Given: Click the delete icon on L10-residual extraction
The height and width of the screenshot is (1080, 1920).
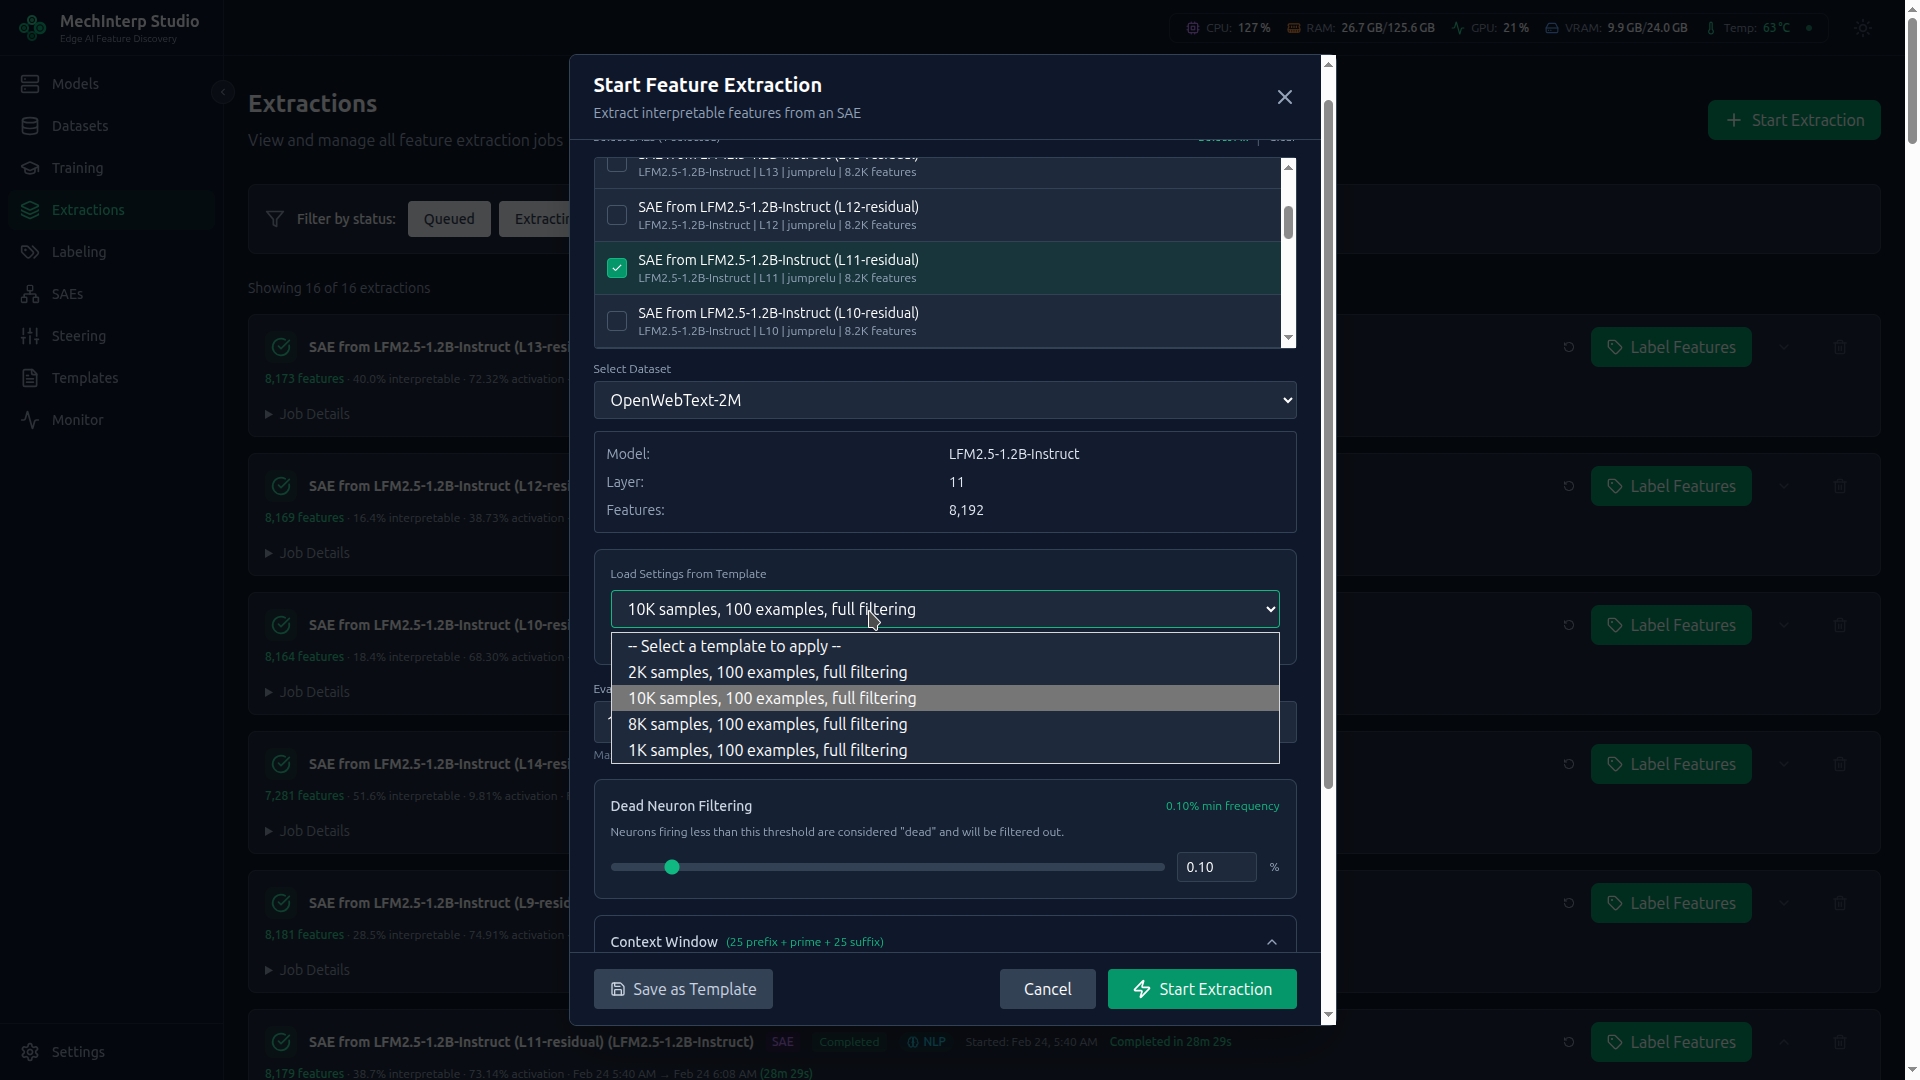Looking at the screenshot, I should [x=1840, y=625].
